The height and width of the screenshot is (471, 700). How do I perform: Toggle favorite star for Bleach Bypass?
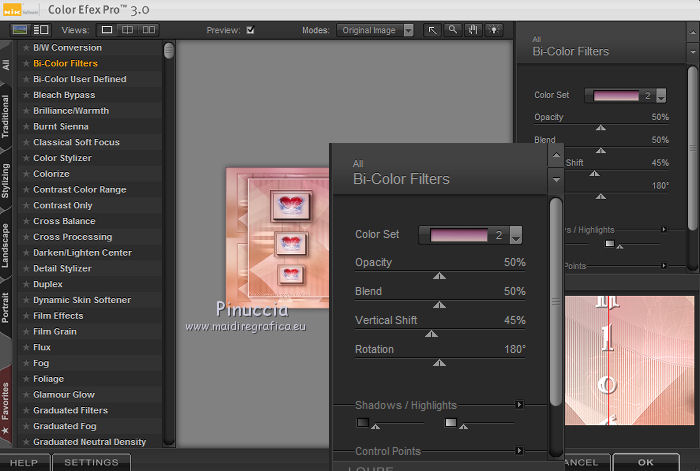[26, 95]
